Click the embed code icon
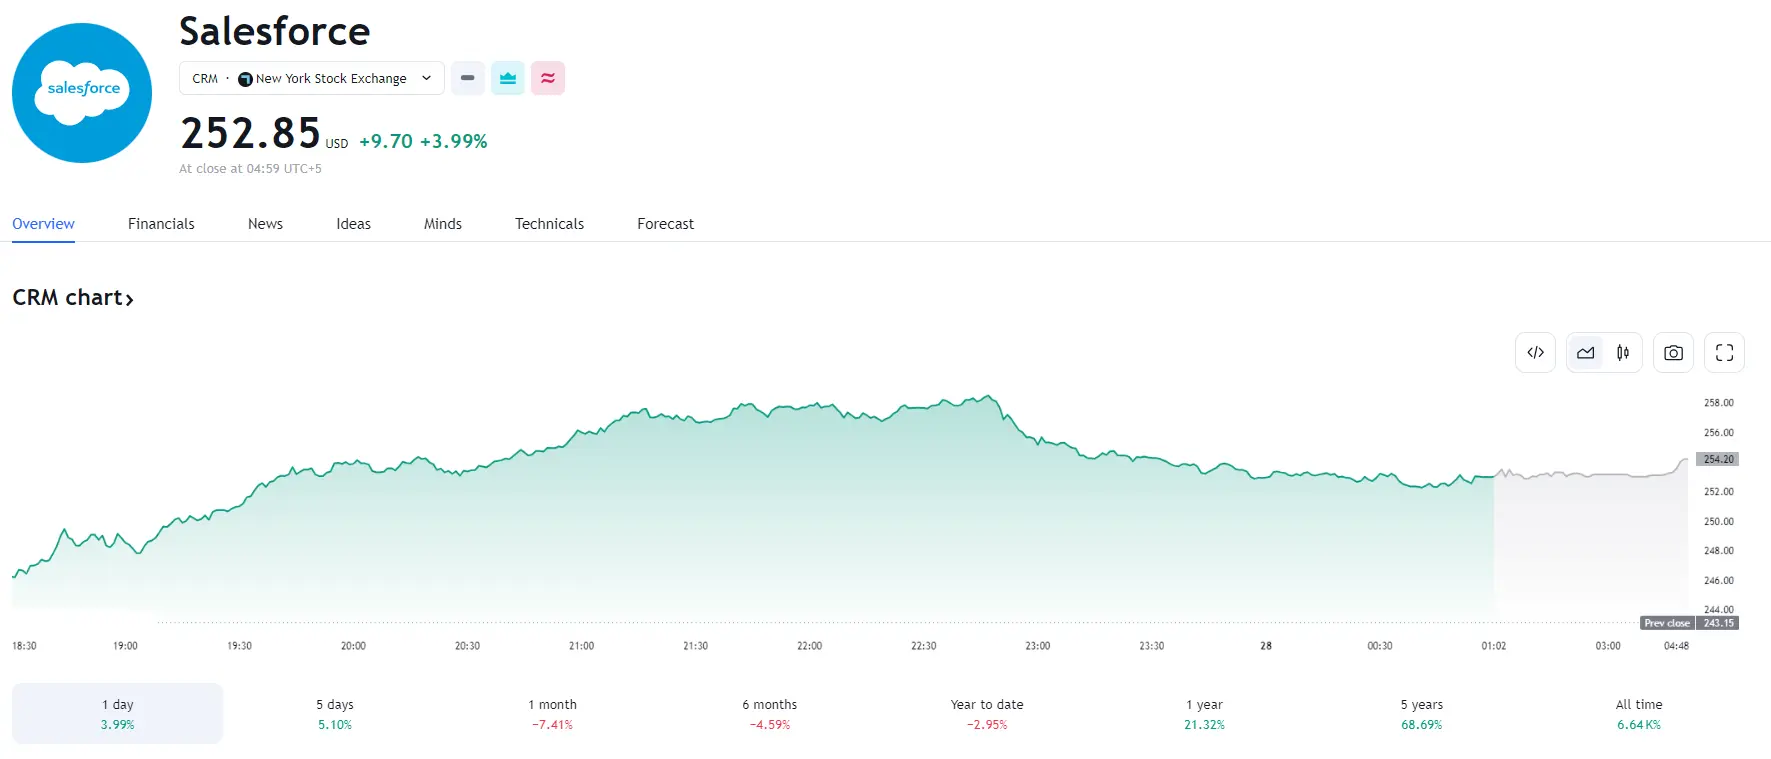 click(x=1536, y=352)
